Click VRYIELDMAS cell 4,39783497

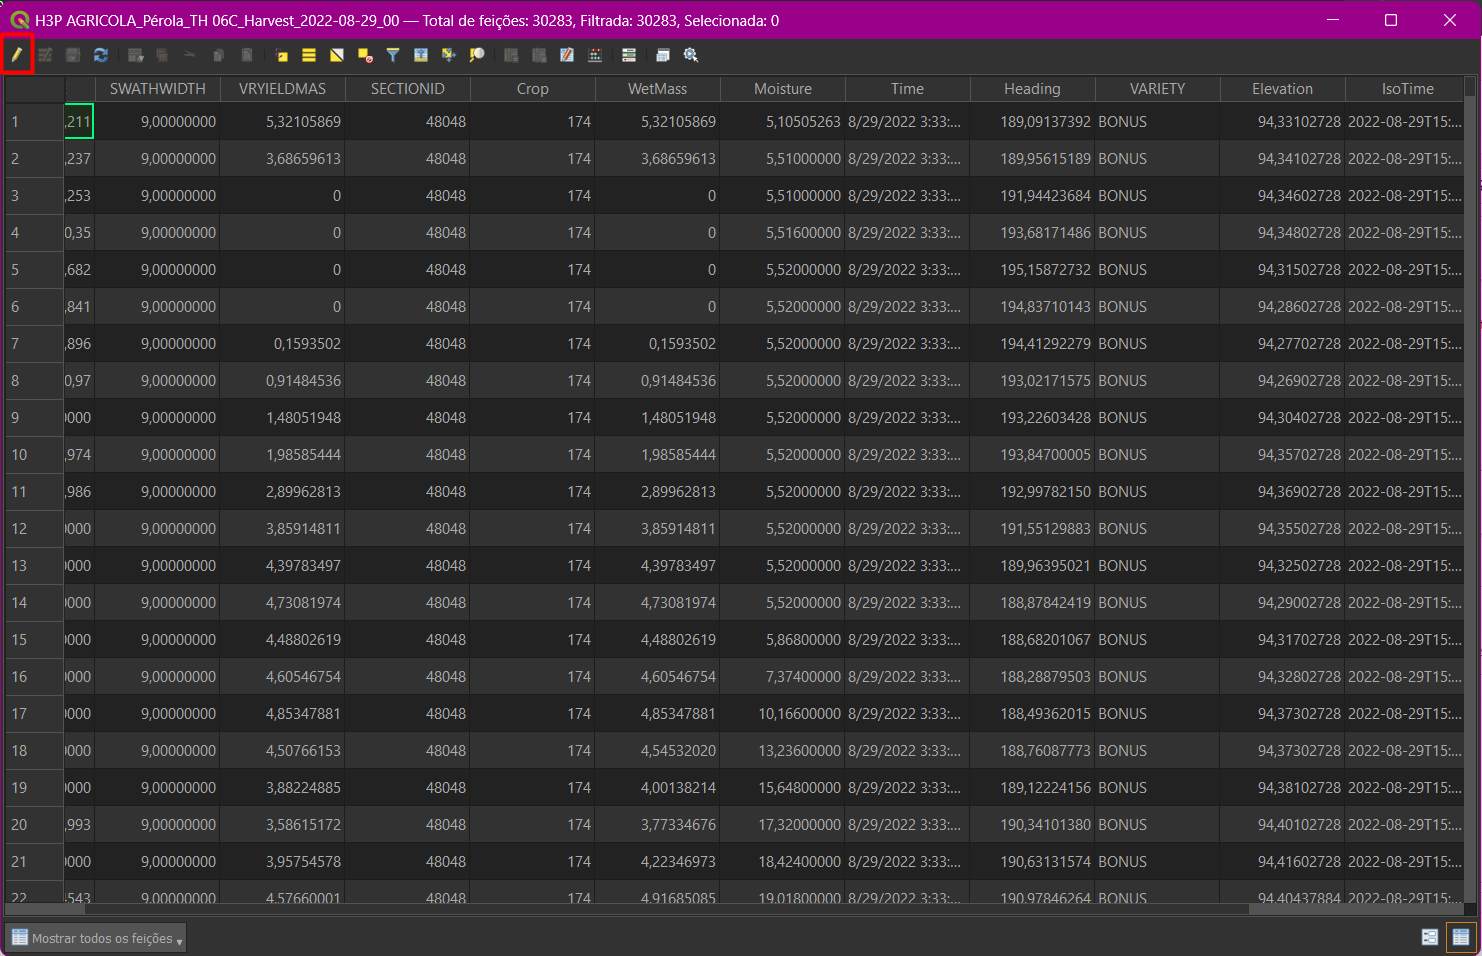[283, 566]
